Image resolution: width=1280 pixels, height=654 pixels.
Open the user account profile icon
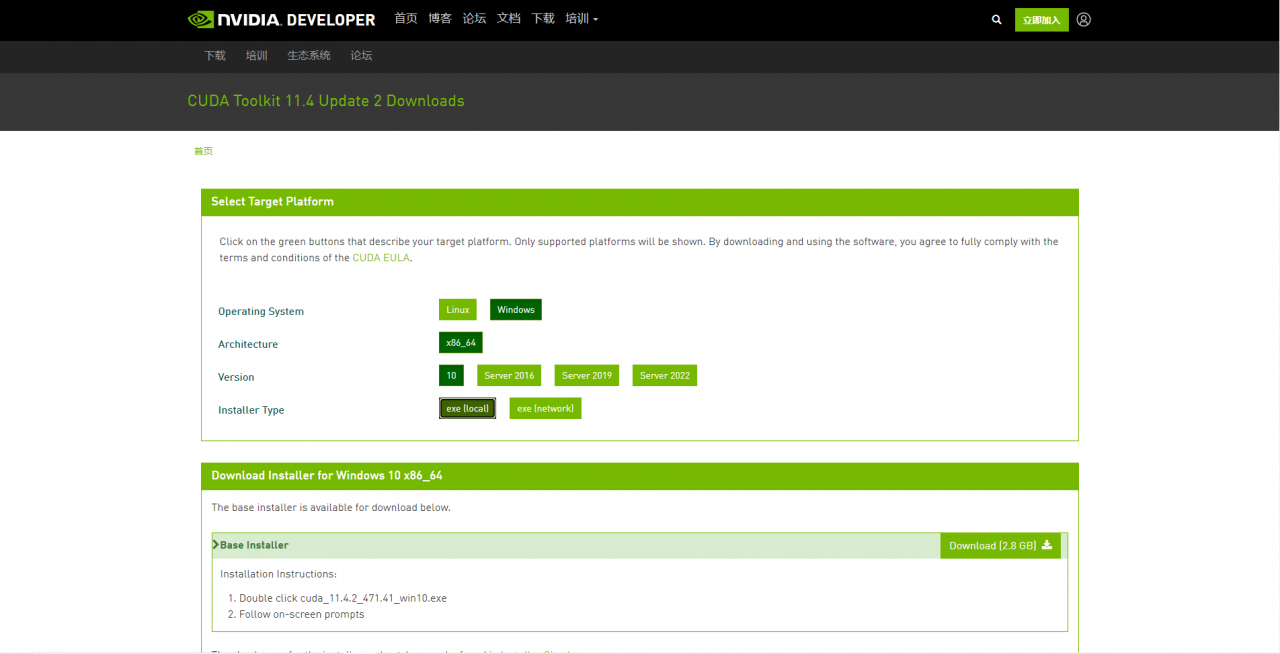click(1084, 20)
